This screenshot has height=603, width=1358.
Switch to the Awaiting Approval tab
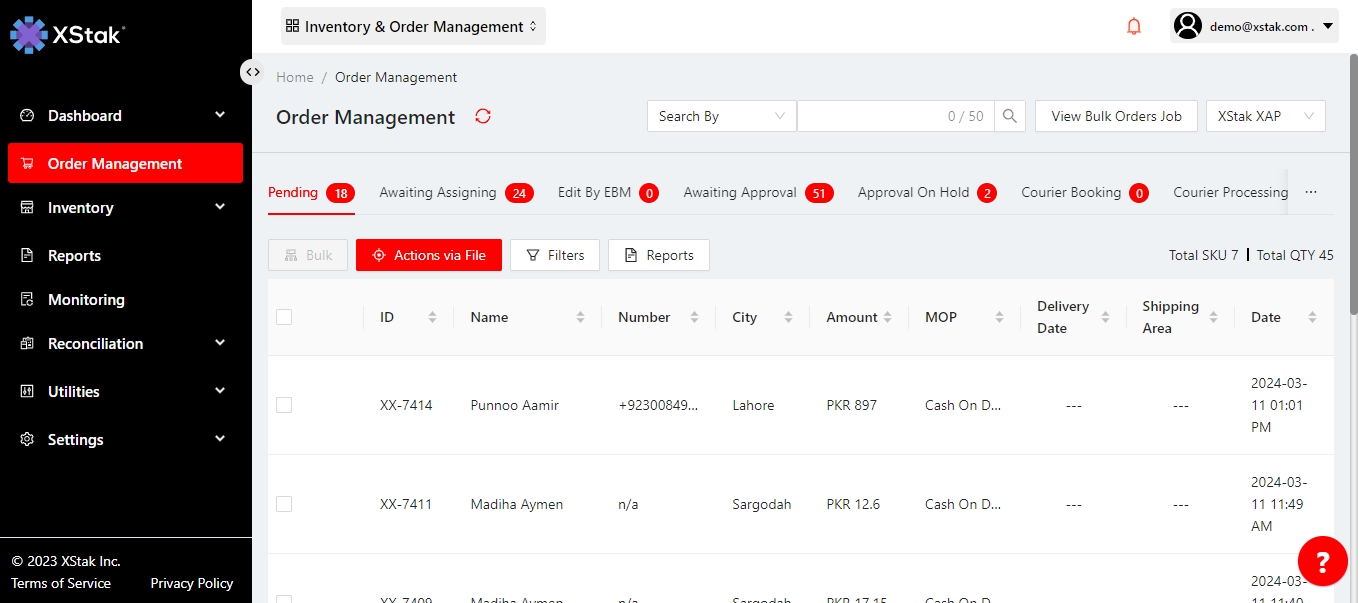click(x=740, y=192)
